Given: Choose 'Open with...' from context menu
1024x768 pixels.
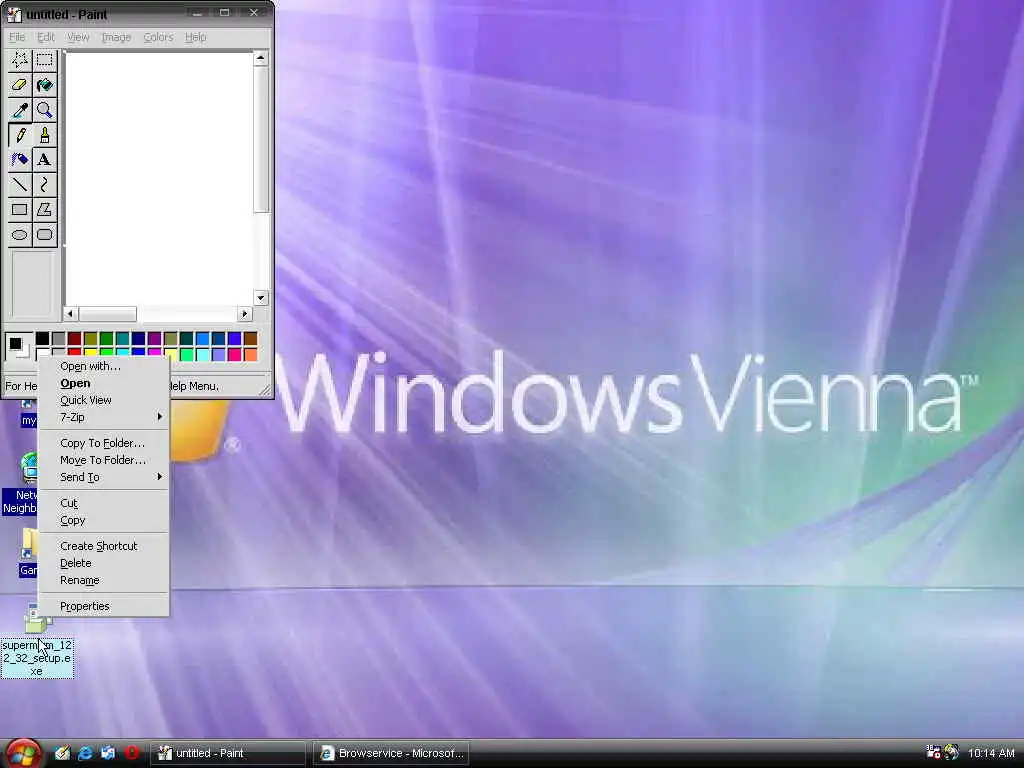Looking at the screenshot, I should (104, 366).
